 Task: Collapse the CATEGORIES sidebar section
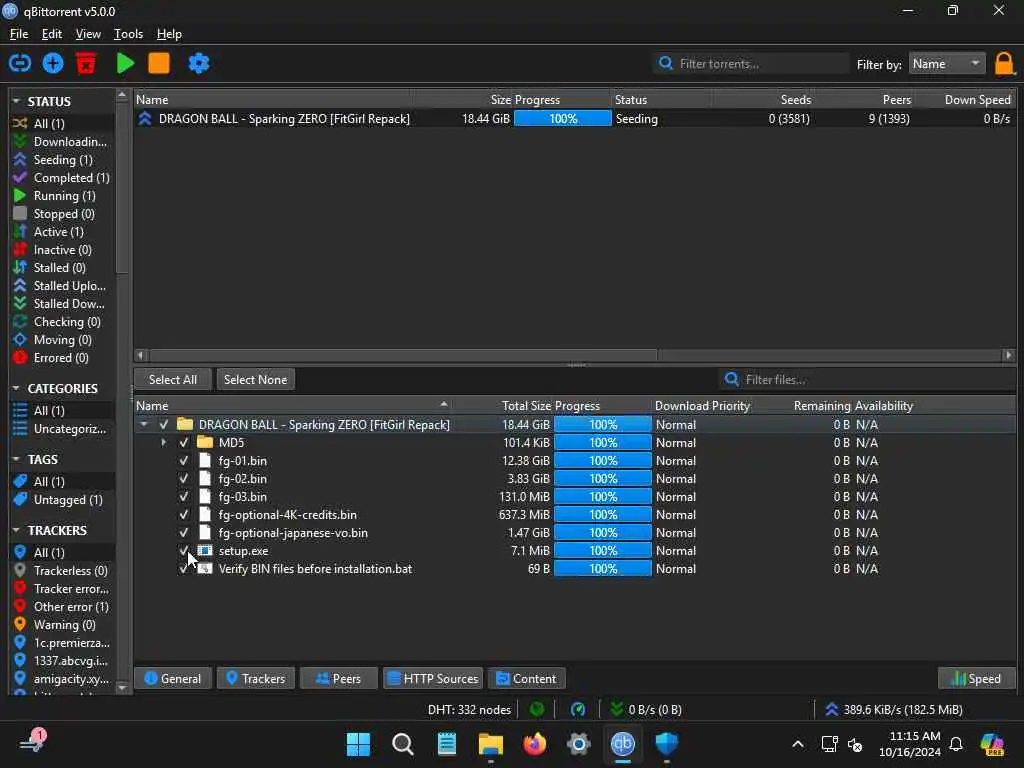pyautogui.click(x=16, y=388)
